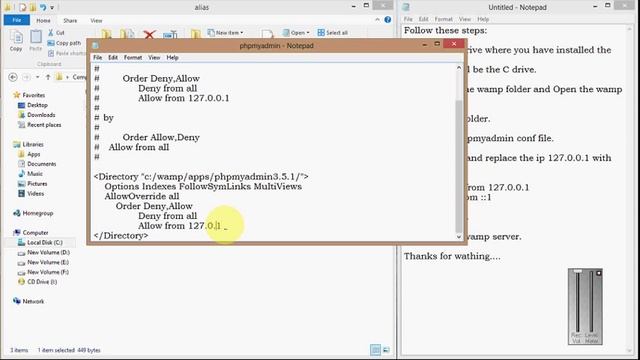Click Select all in Explorer ribbon
This screenshot has height=360, width=640.
[333, 33]
